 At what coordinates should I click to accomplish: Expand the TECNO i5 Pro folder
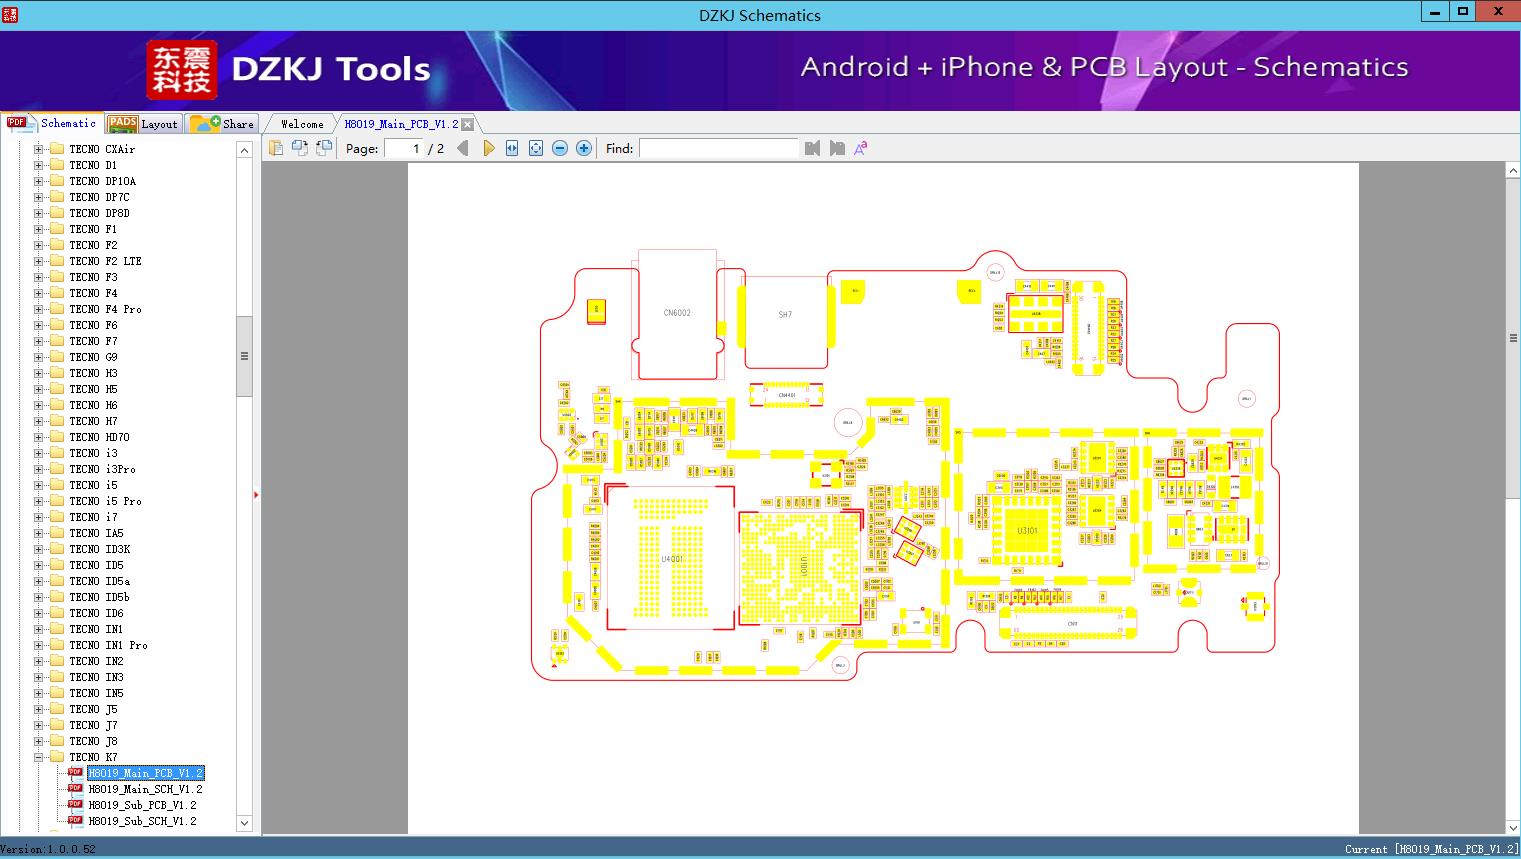39,501
